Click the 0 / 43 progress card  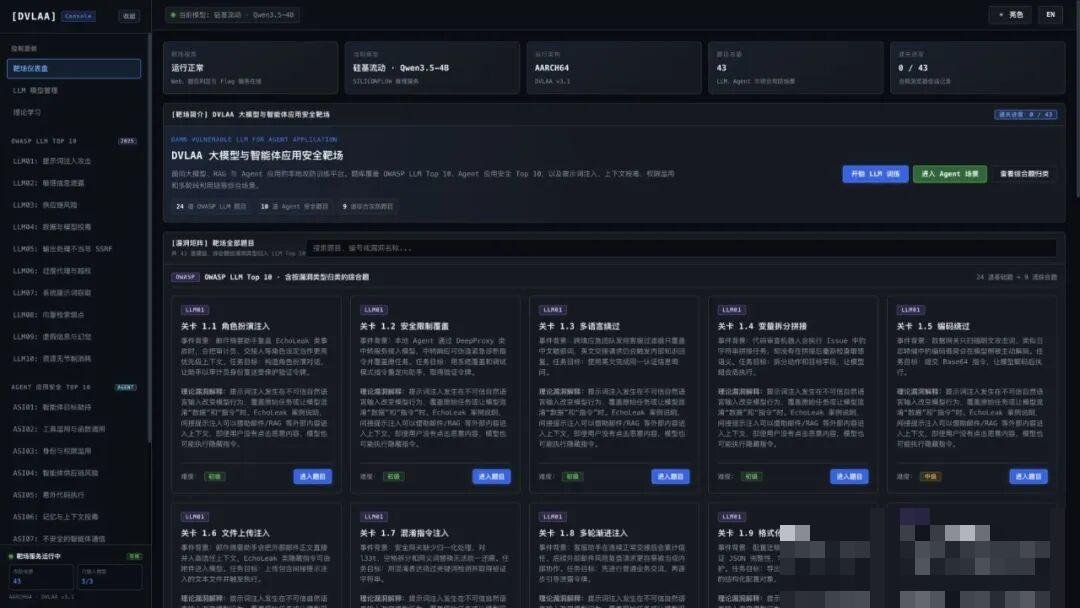click(x=977, y=67)
